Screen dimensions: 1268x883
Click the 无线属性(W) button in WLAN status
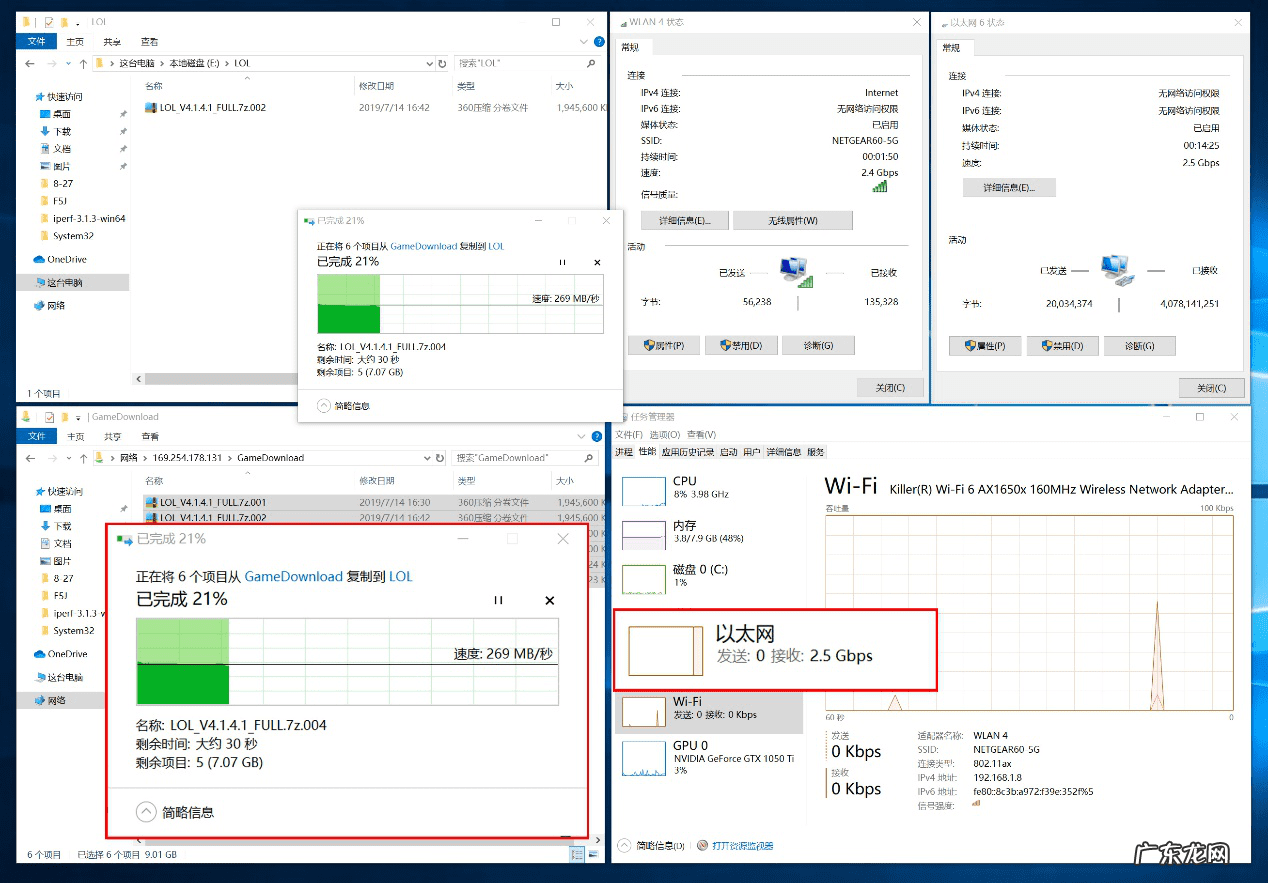(x=792, y=221)
